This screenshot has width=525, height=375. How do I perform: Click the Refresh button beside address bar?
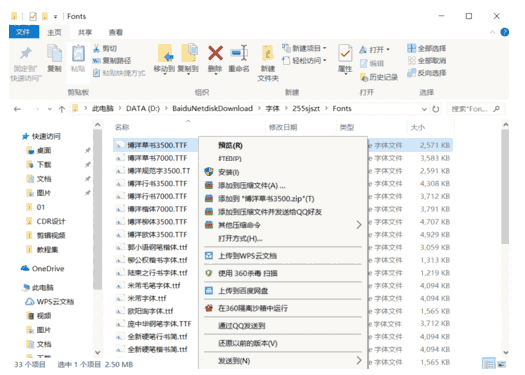(x=436, y=109)
